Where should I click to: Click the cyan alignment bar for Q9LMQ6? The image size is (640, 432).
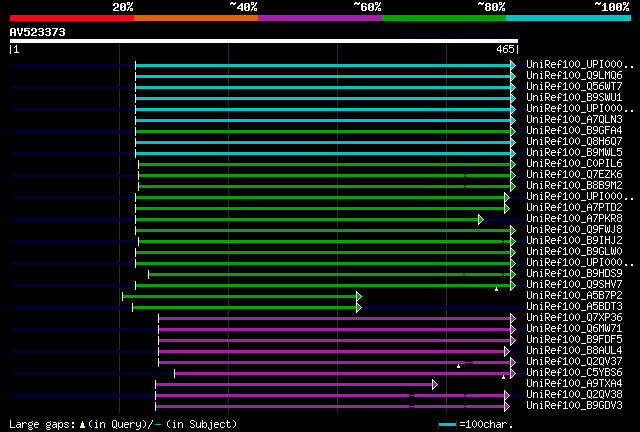[x=323, y=77]
